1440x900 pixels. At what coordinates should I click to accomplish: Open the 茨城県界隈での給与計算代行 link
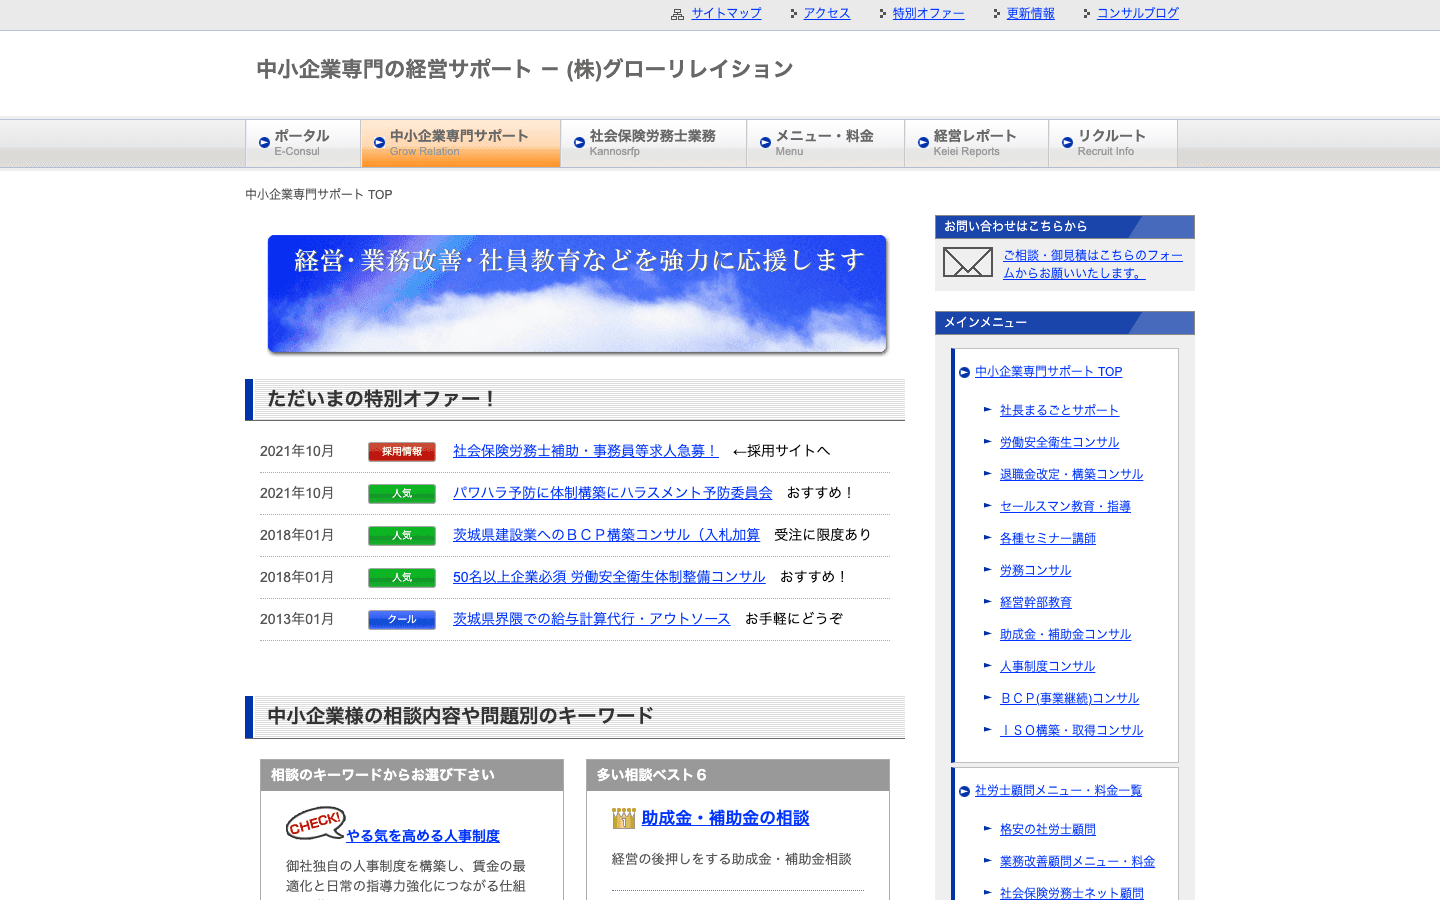coord(592,619)
